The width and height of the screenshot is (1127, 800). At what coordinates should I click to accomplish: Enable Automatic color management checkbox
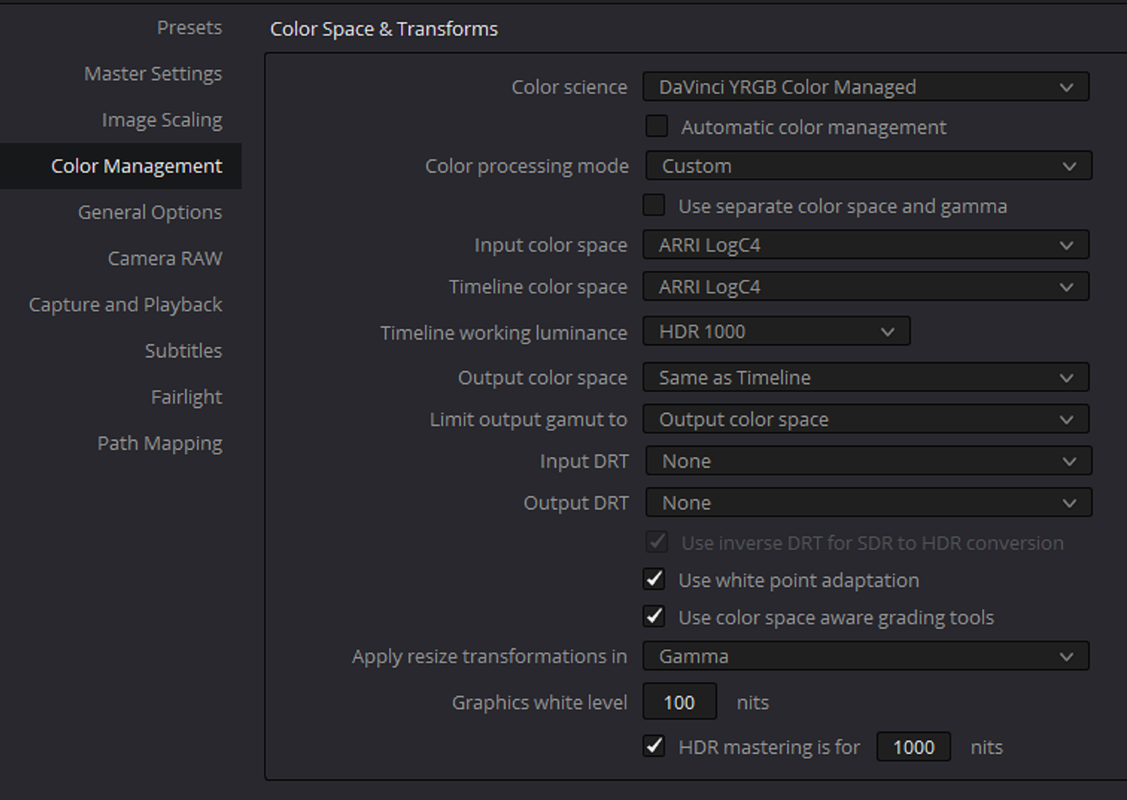[x=656, y=127]
